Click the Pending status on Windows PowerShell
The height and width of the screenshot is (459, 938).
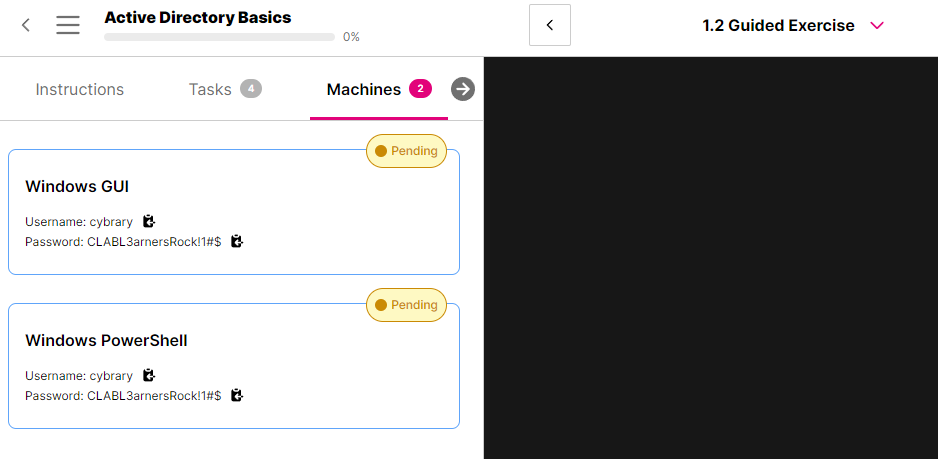pos(406,305)
